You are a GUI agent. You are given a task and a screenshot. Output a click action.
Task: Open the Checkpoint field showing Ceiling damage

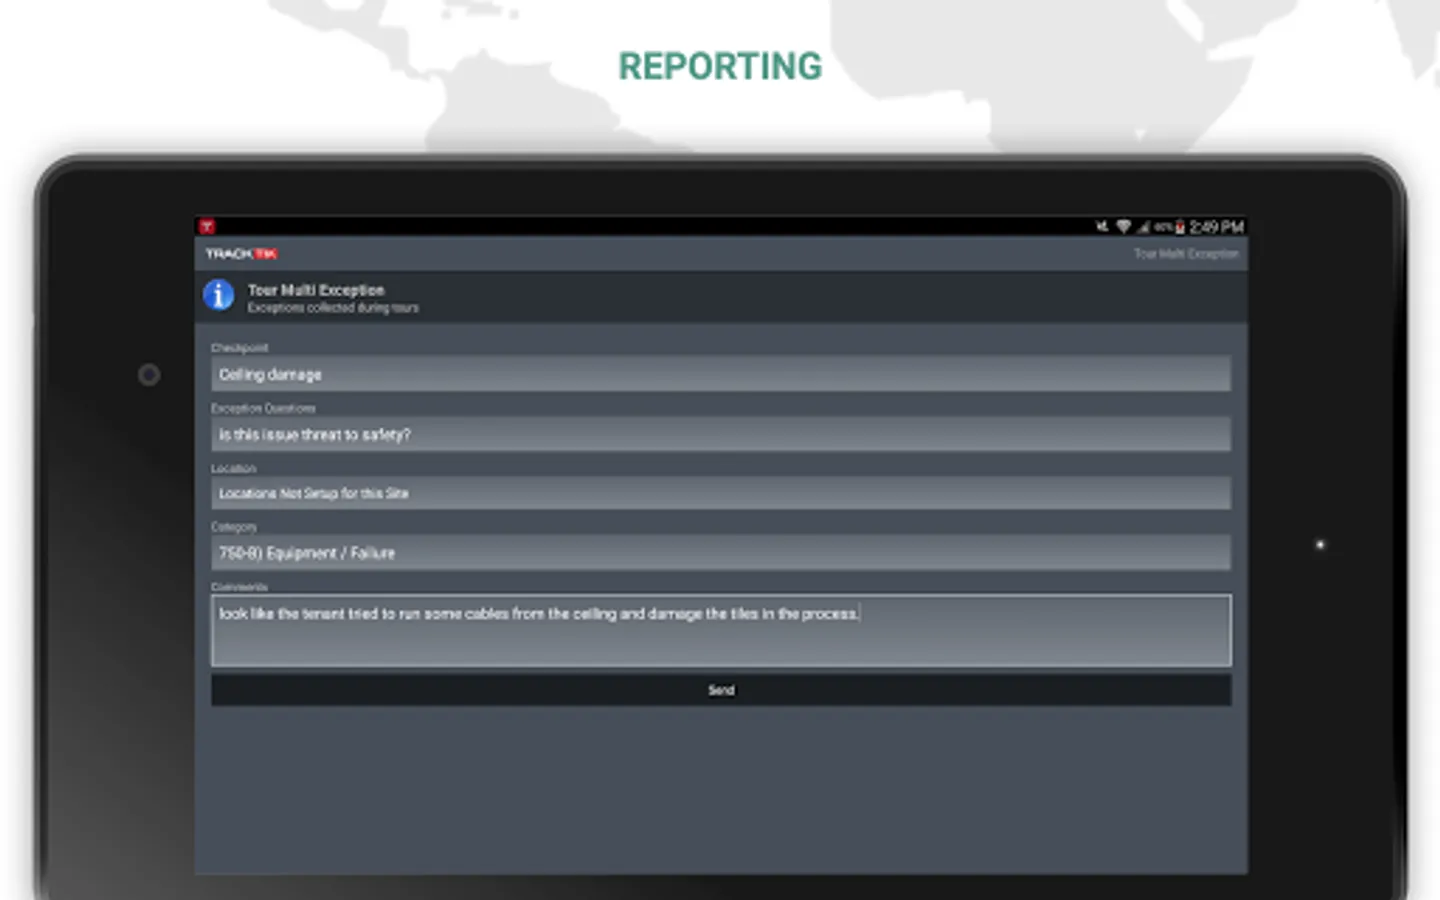[721, 374]
